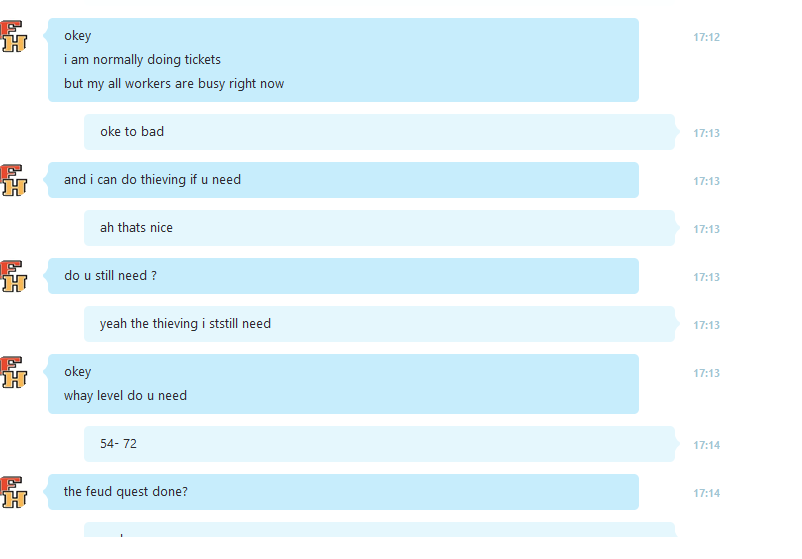The image size is (802, 559).
Task: Click the FH avatar beside 'okey i am normally doing tickets'
Action: pyautogui.click(x=13, y=36)
